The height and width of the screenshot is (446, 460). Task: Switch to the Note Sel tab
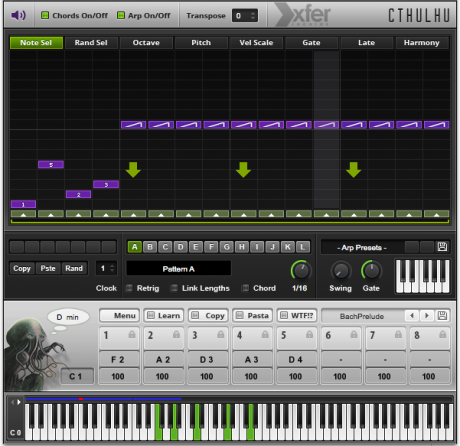tap(36, 43)
